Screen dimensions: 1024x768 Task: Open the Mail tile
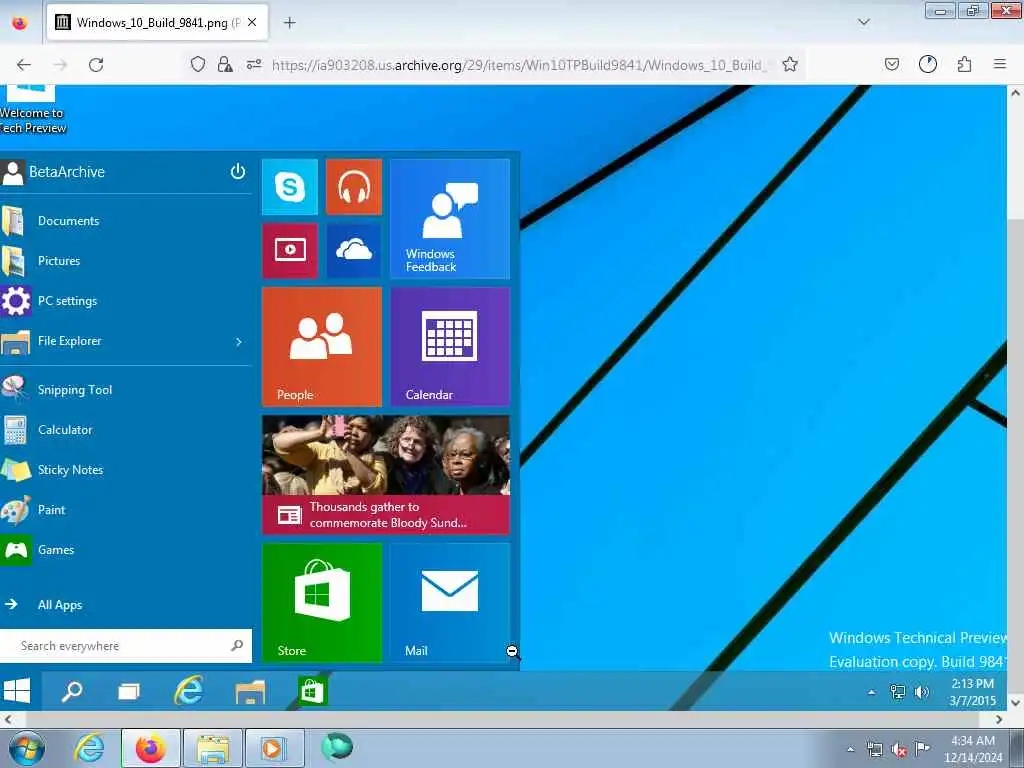pos(450,603)
